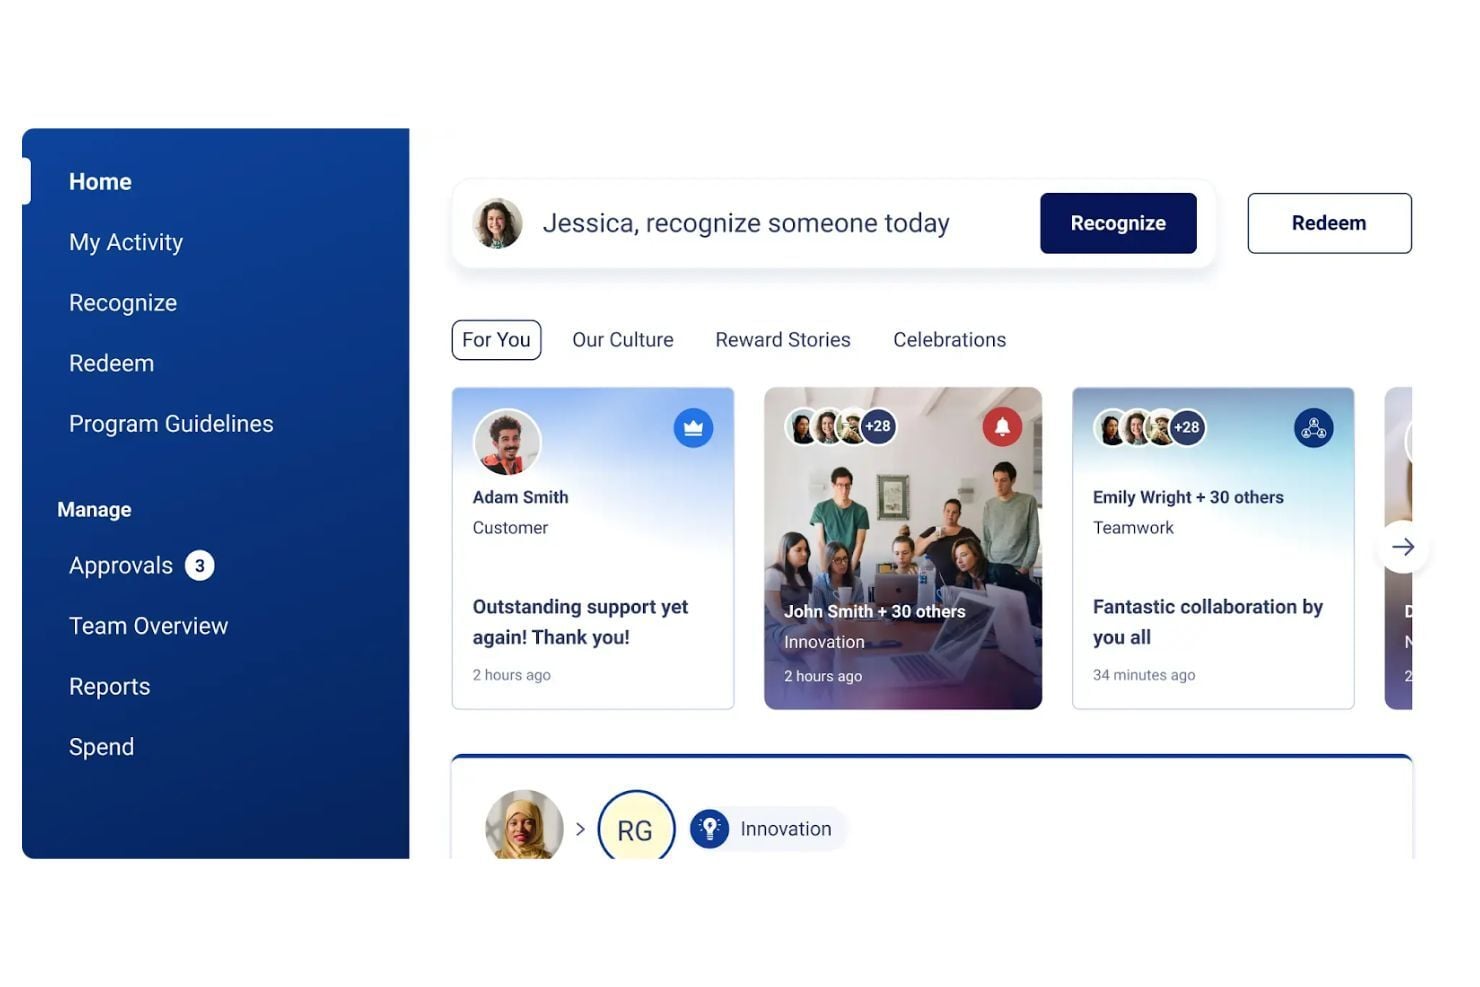Expand the recognition entry chevron near RG
1480x987 pixels.
[x=580, y=828]
